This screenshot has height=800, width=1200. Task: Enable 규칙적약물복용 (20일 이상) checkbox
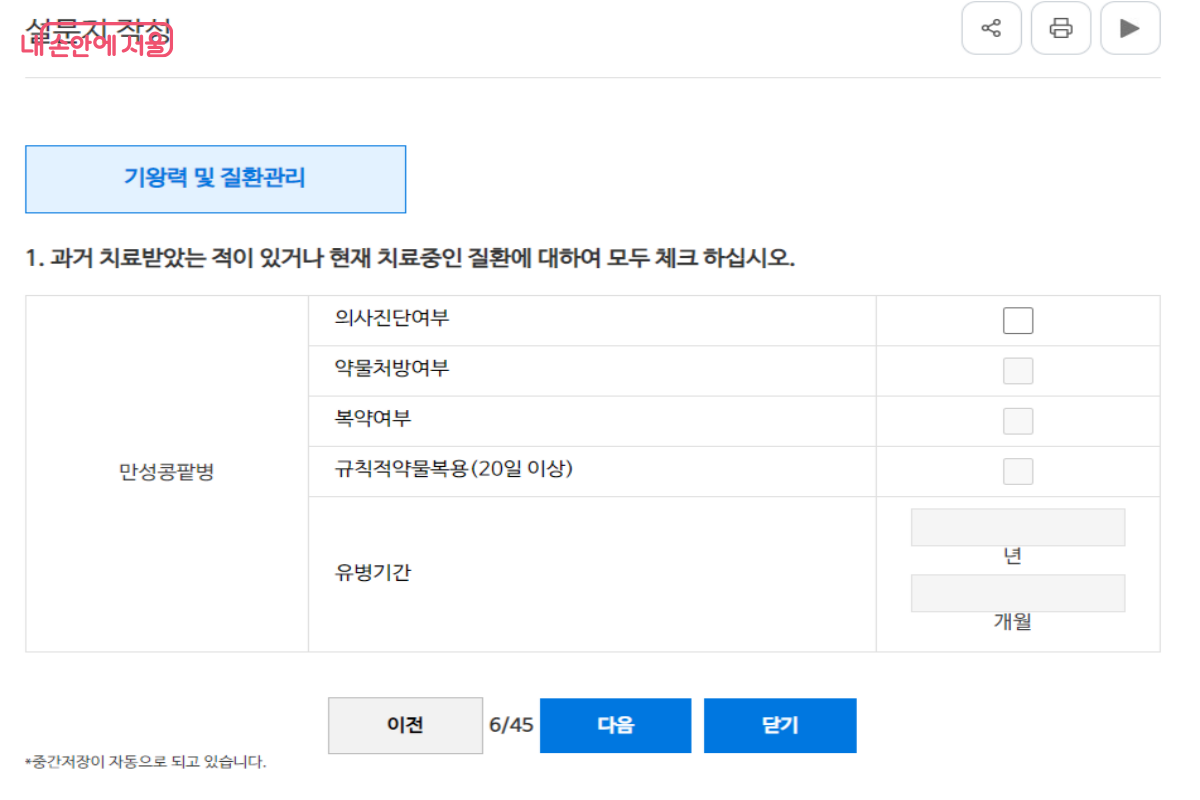pos(1018,471)
